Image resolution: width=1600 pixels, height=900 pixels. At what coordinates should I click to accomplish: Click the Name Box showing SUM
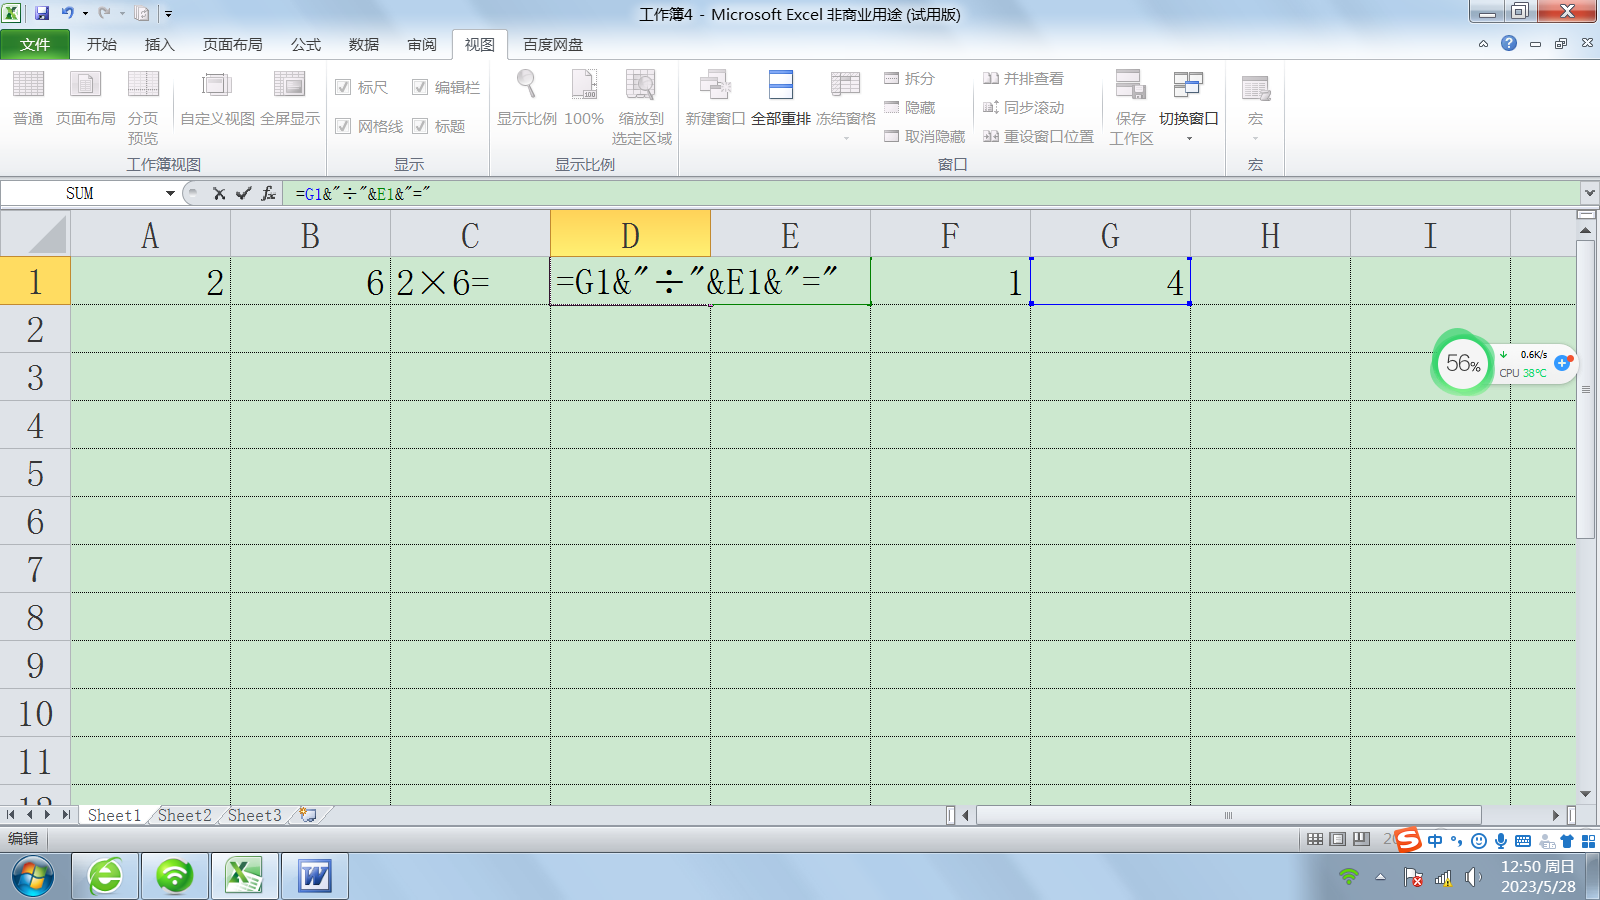80,194
